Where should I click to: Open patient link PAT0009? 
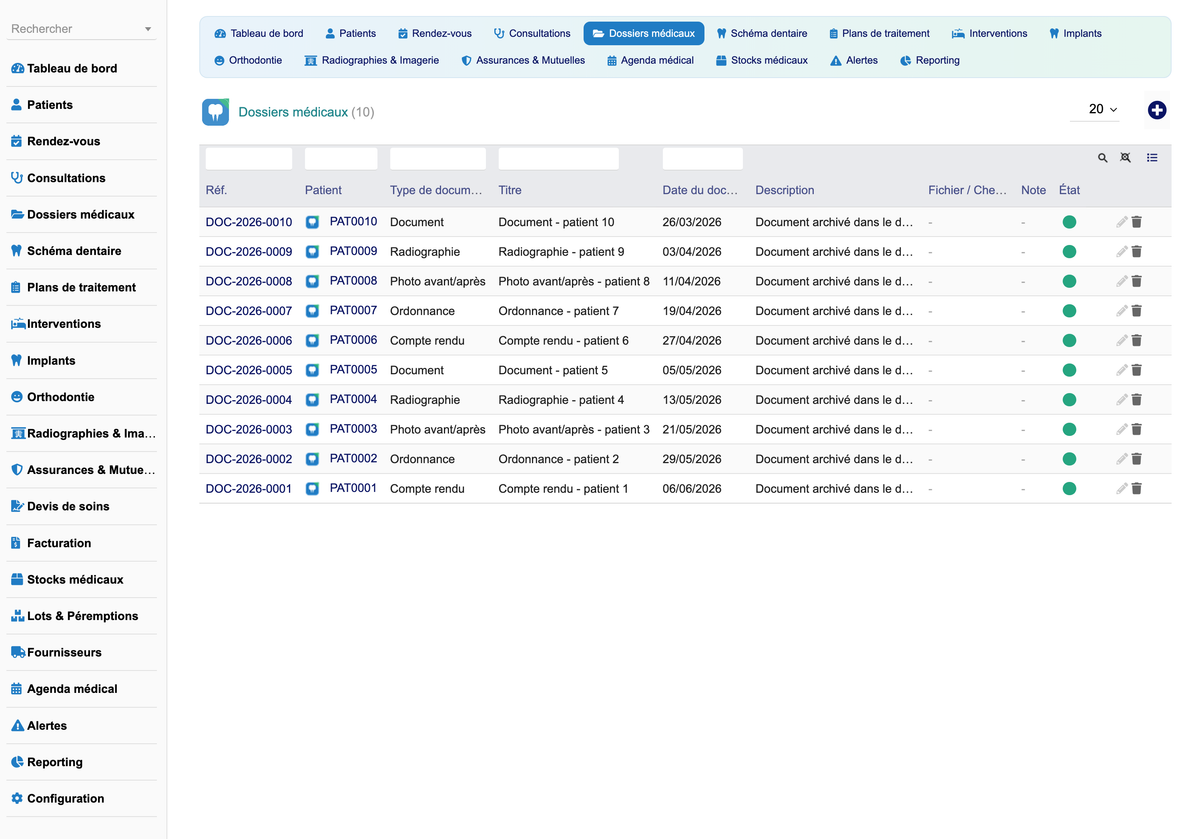354,251
